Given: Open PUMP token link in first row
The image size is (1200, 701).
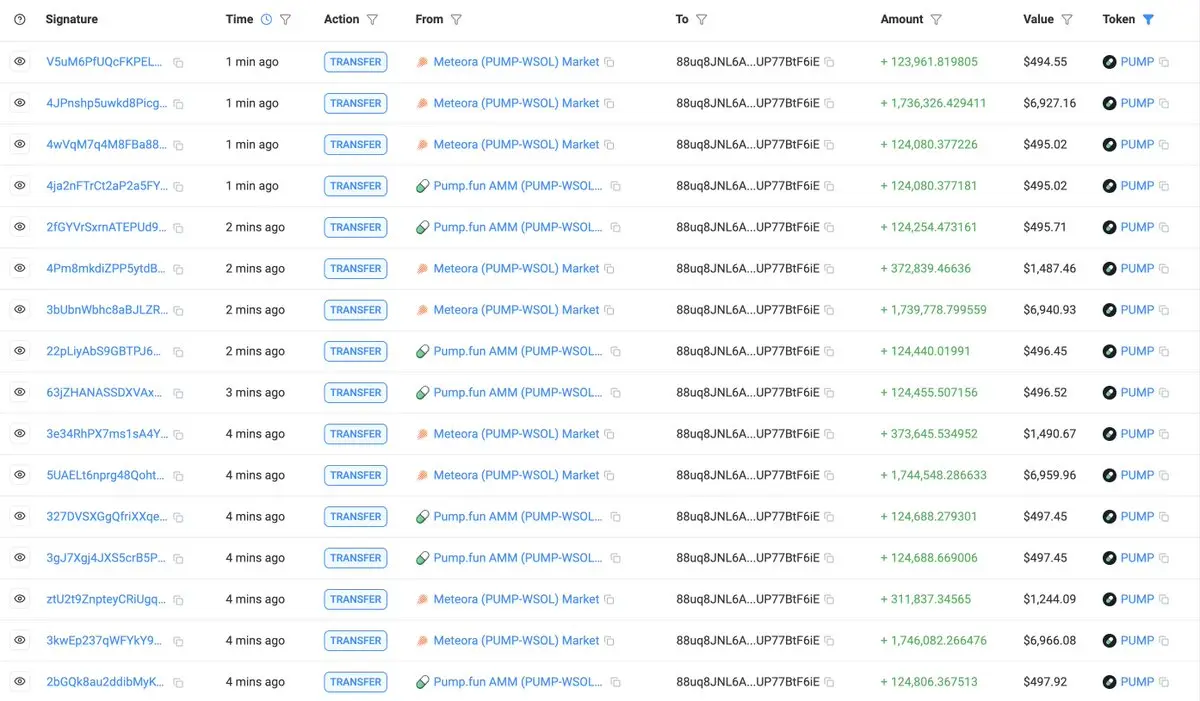Looking at the screenshot, I should click(x=1137, y=62).
